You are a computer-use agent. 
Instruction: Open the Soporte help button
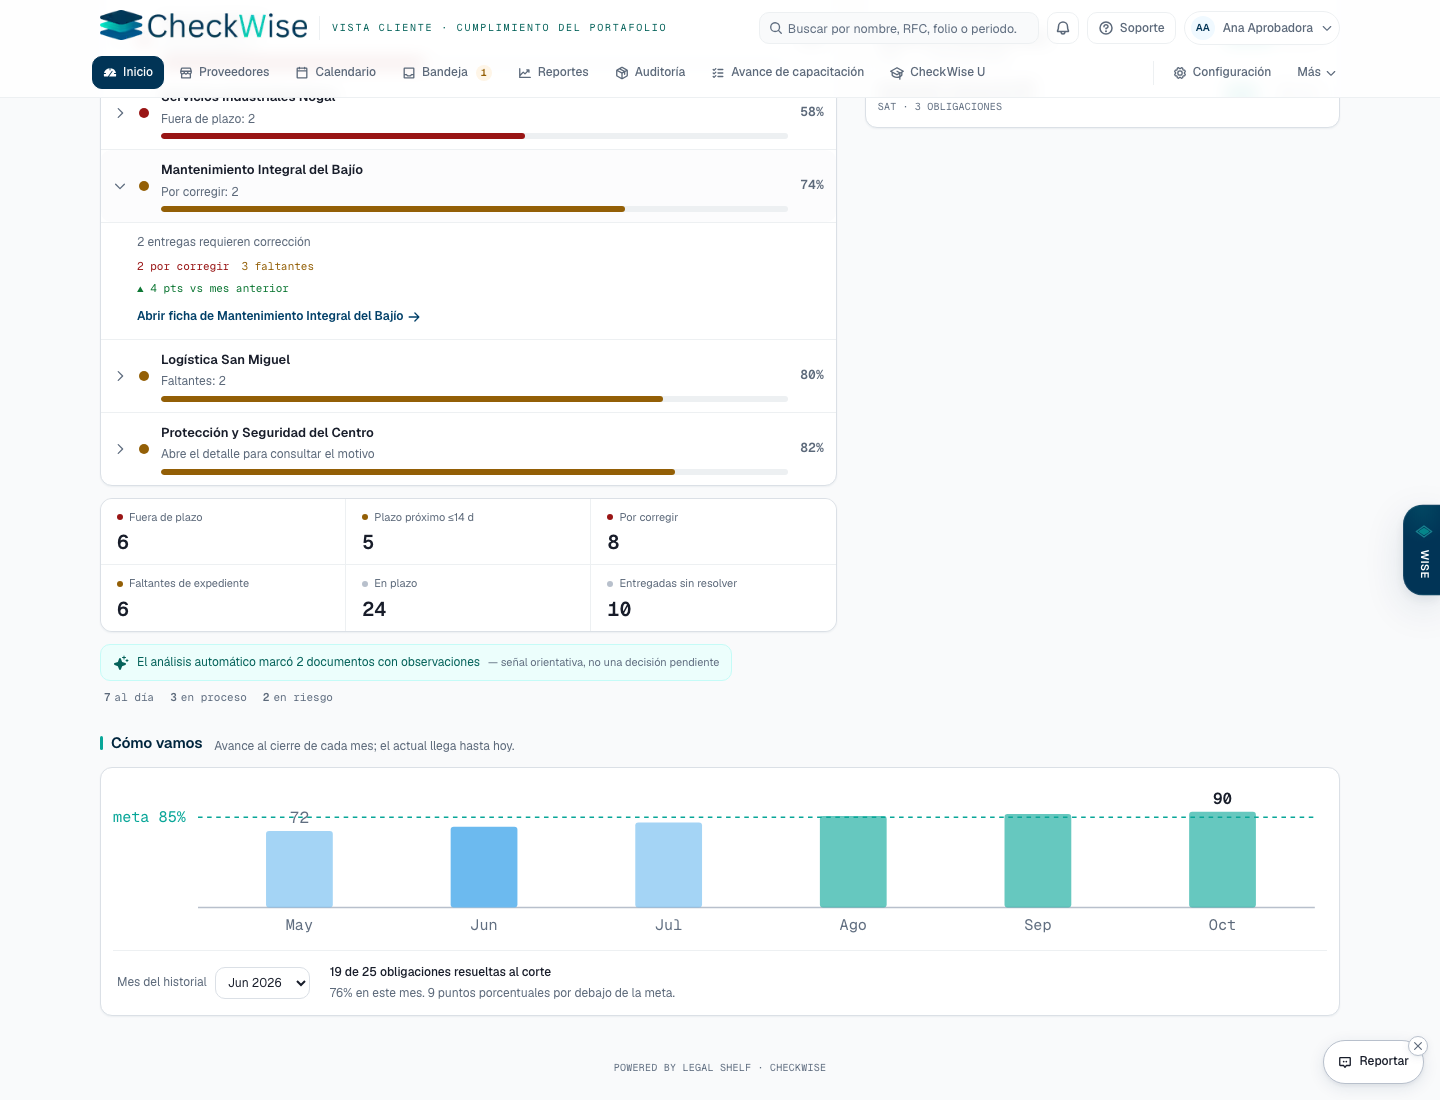1132,28
